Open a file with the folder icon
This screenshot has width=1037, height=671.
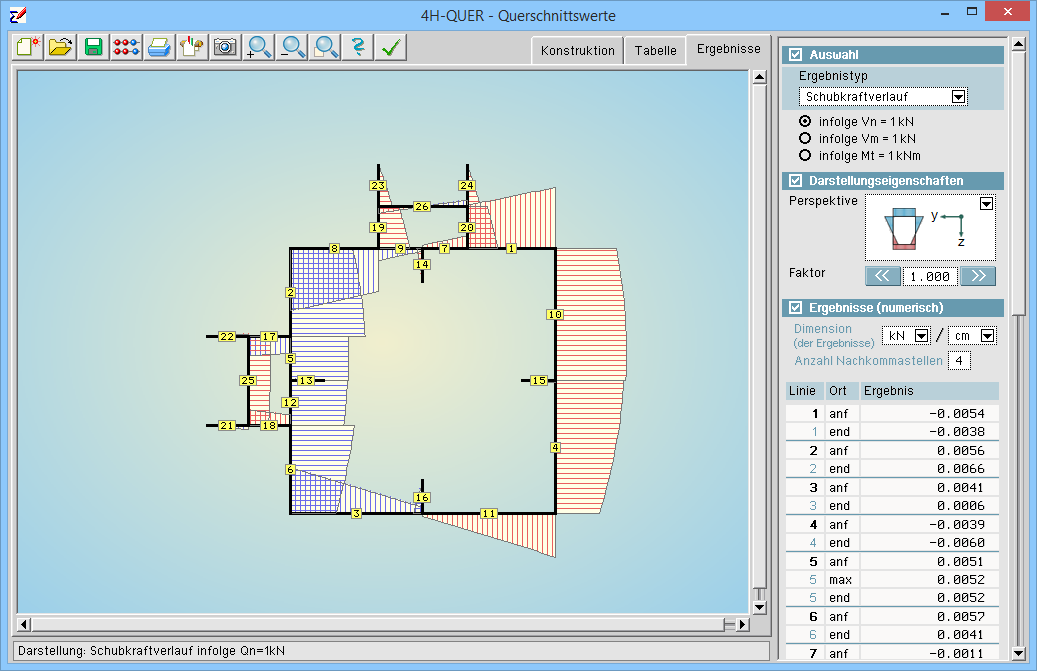pos(60,47)
